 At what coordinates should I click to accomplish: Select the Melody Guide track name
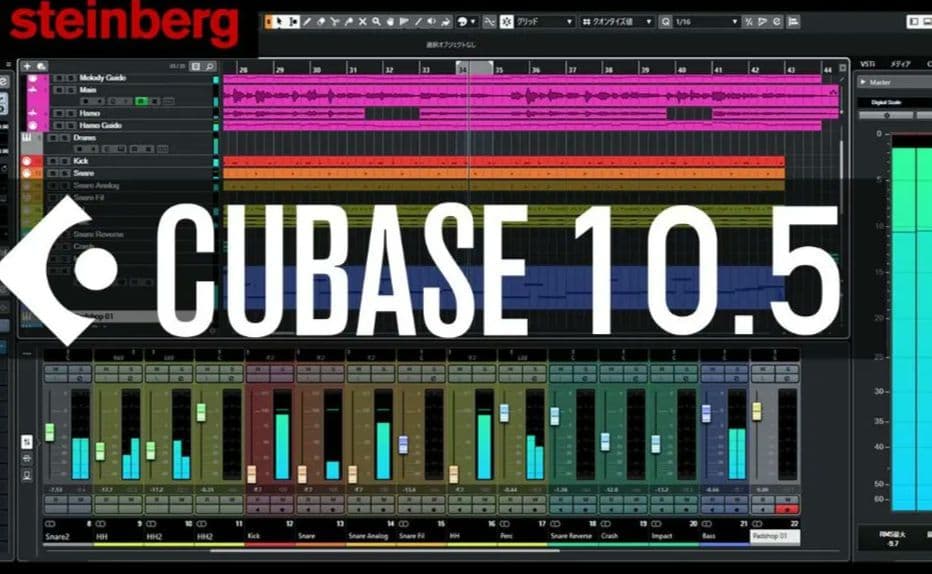(x=102, y=78)
